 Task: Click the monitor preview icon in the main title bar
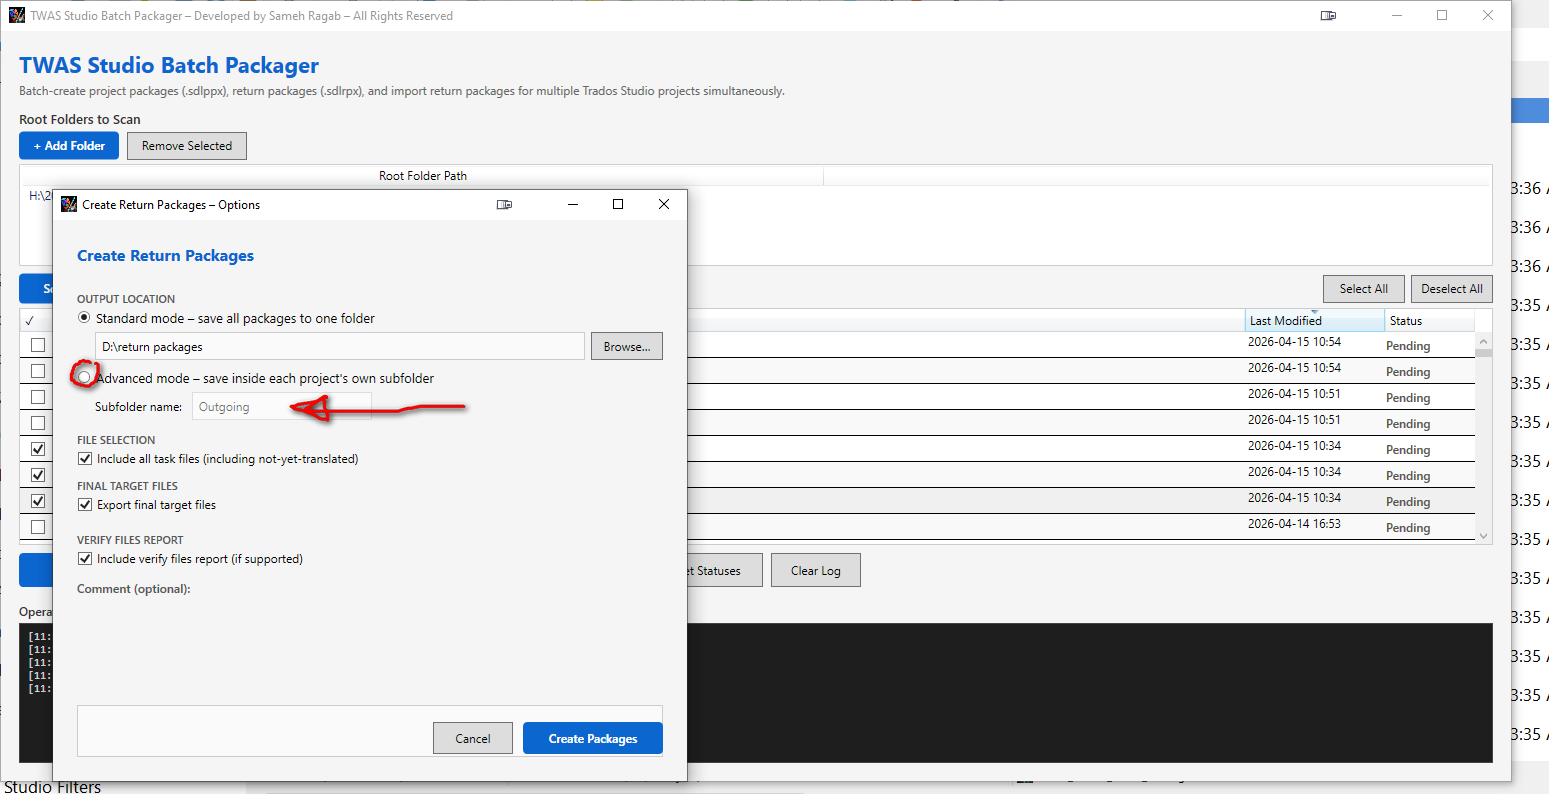1328,15
